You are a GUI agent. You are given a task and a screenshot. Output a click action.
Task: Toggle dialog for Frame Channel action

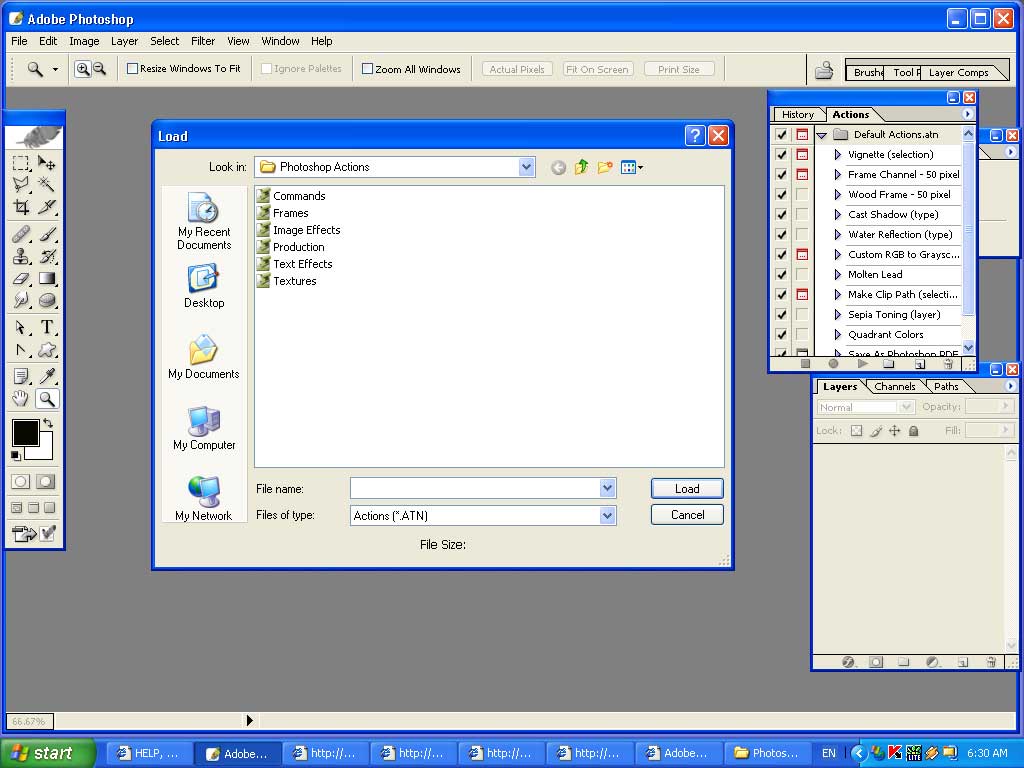click(x=802, y=174)
